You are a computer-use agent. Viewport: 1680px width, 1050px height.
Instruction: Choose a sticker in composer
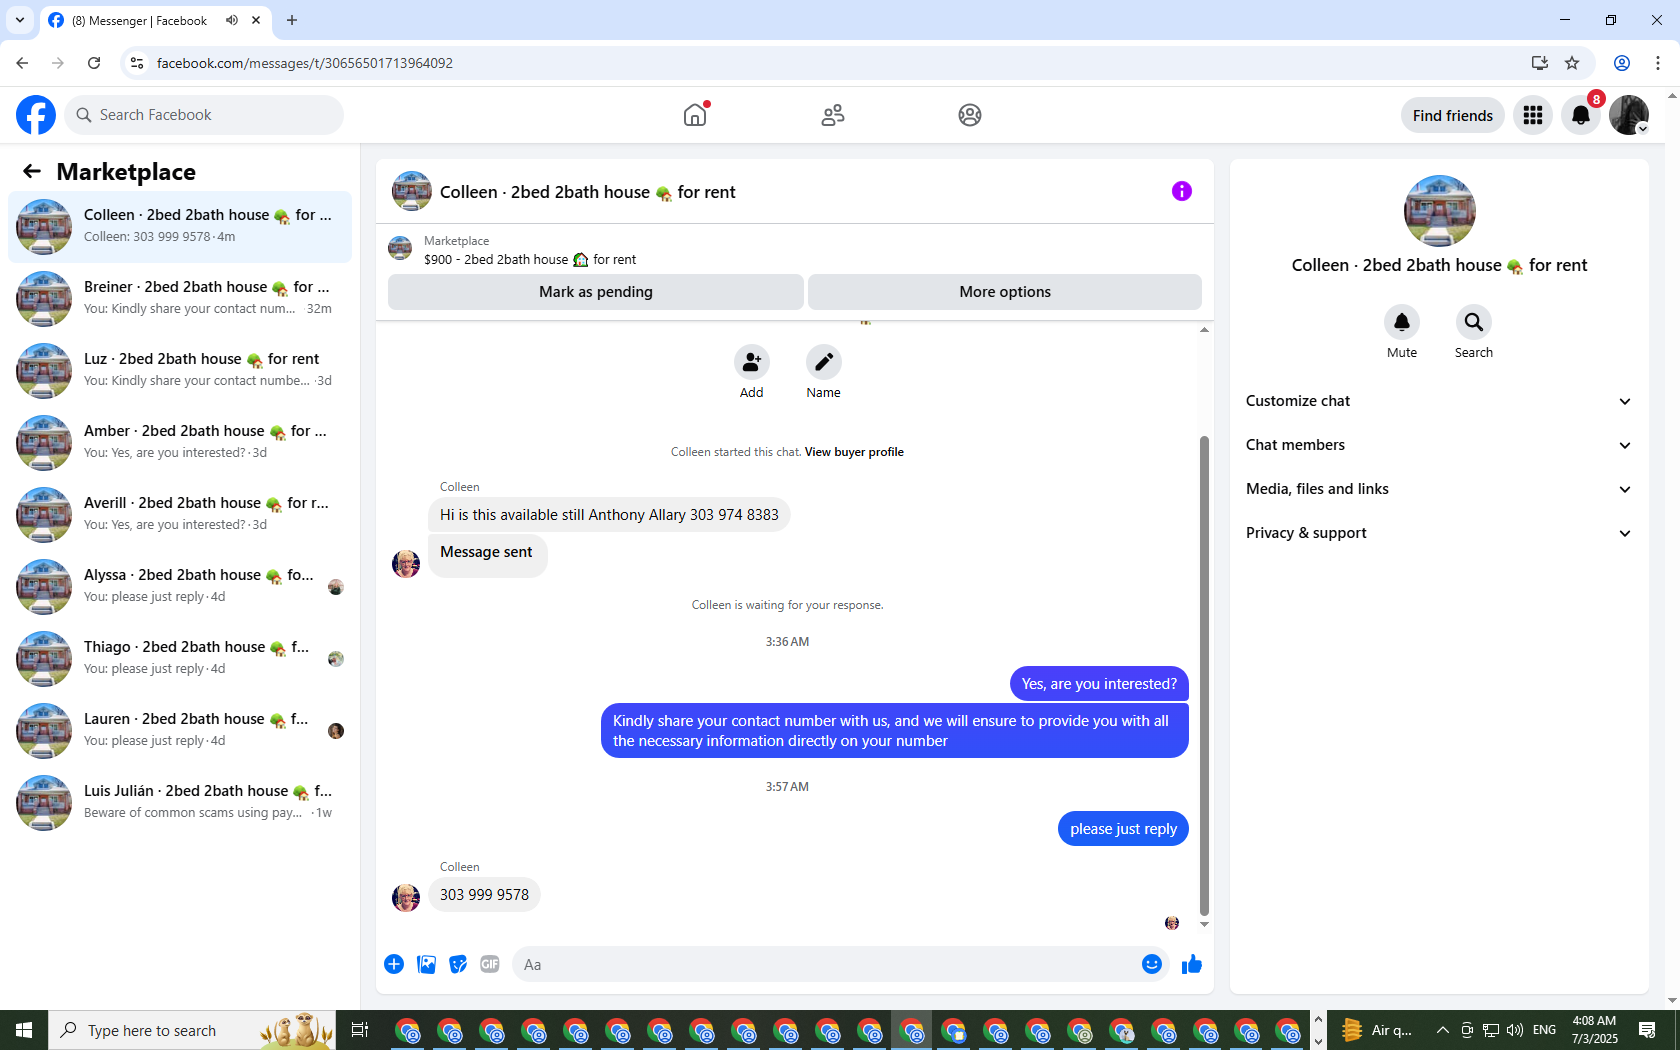click(458, 964)
